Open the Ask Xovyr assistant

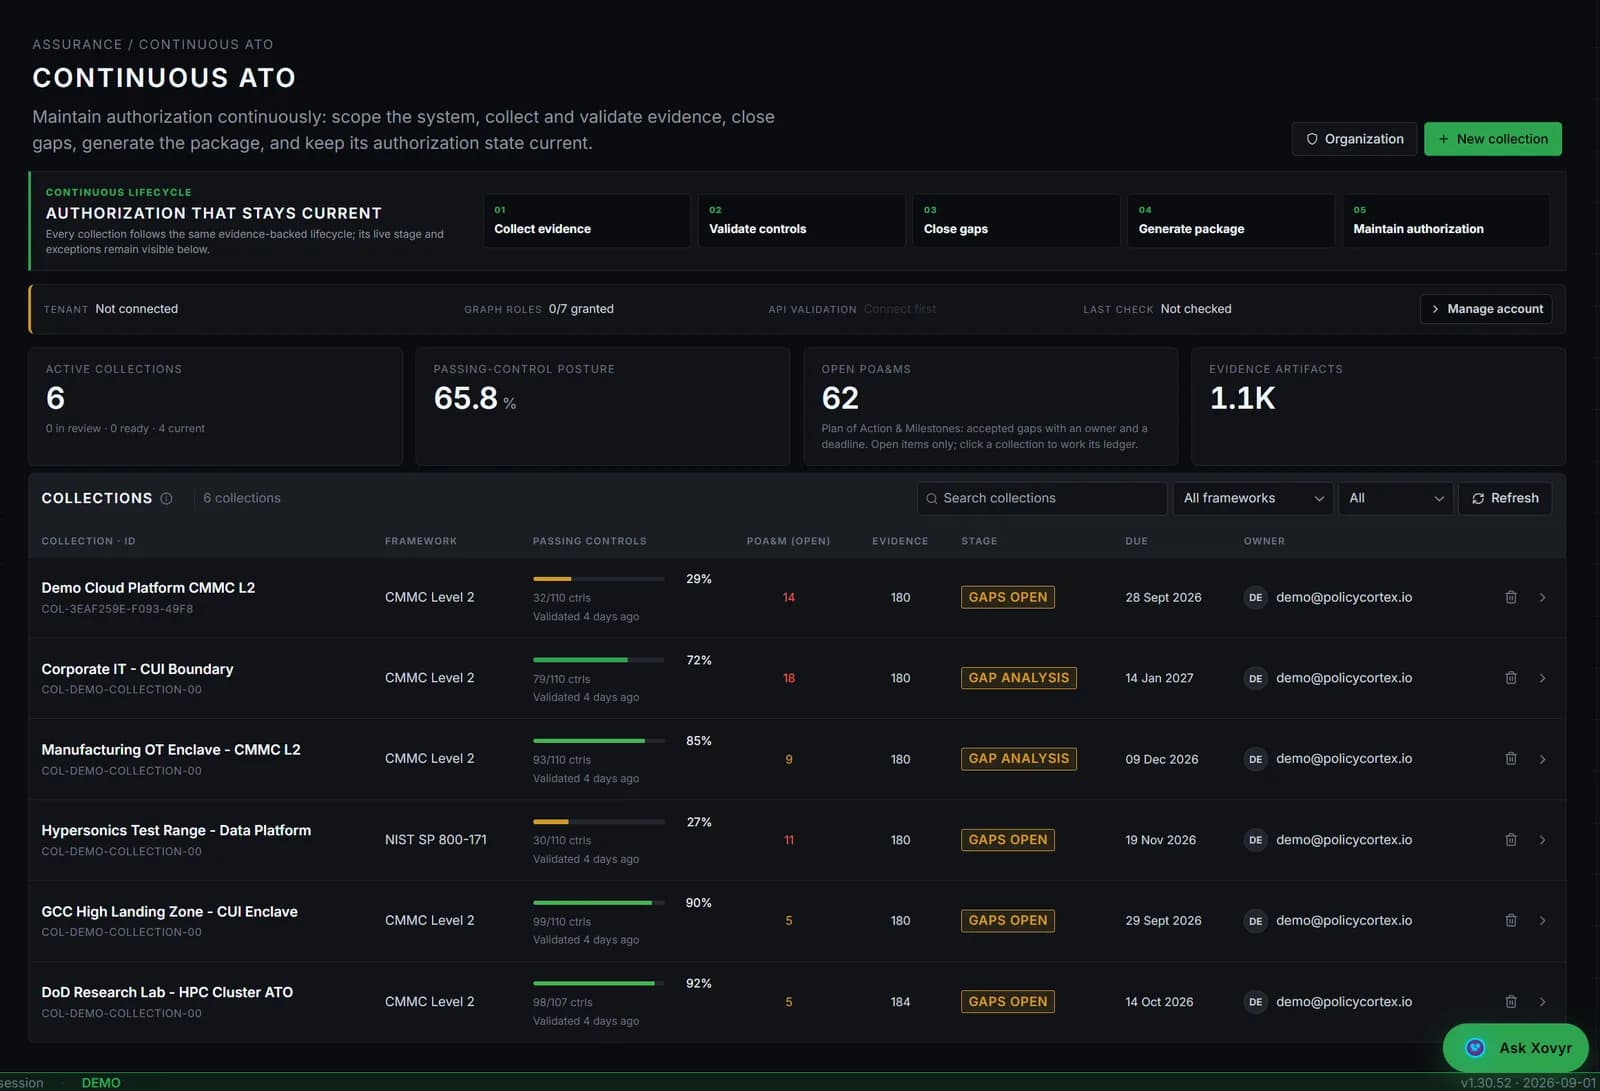point(1516,1048)
